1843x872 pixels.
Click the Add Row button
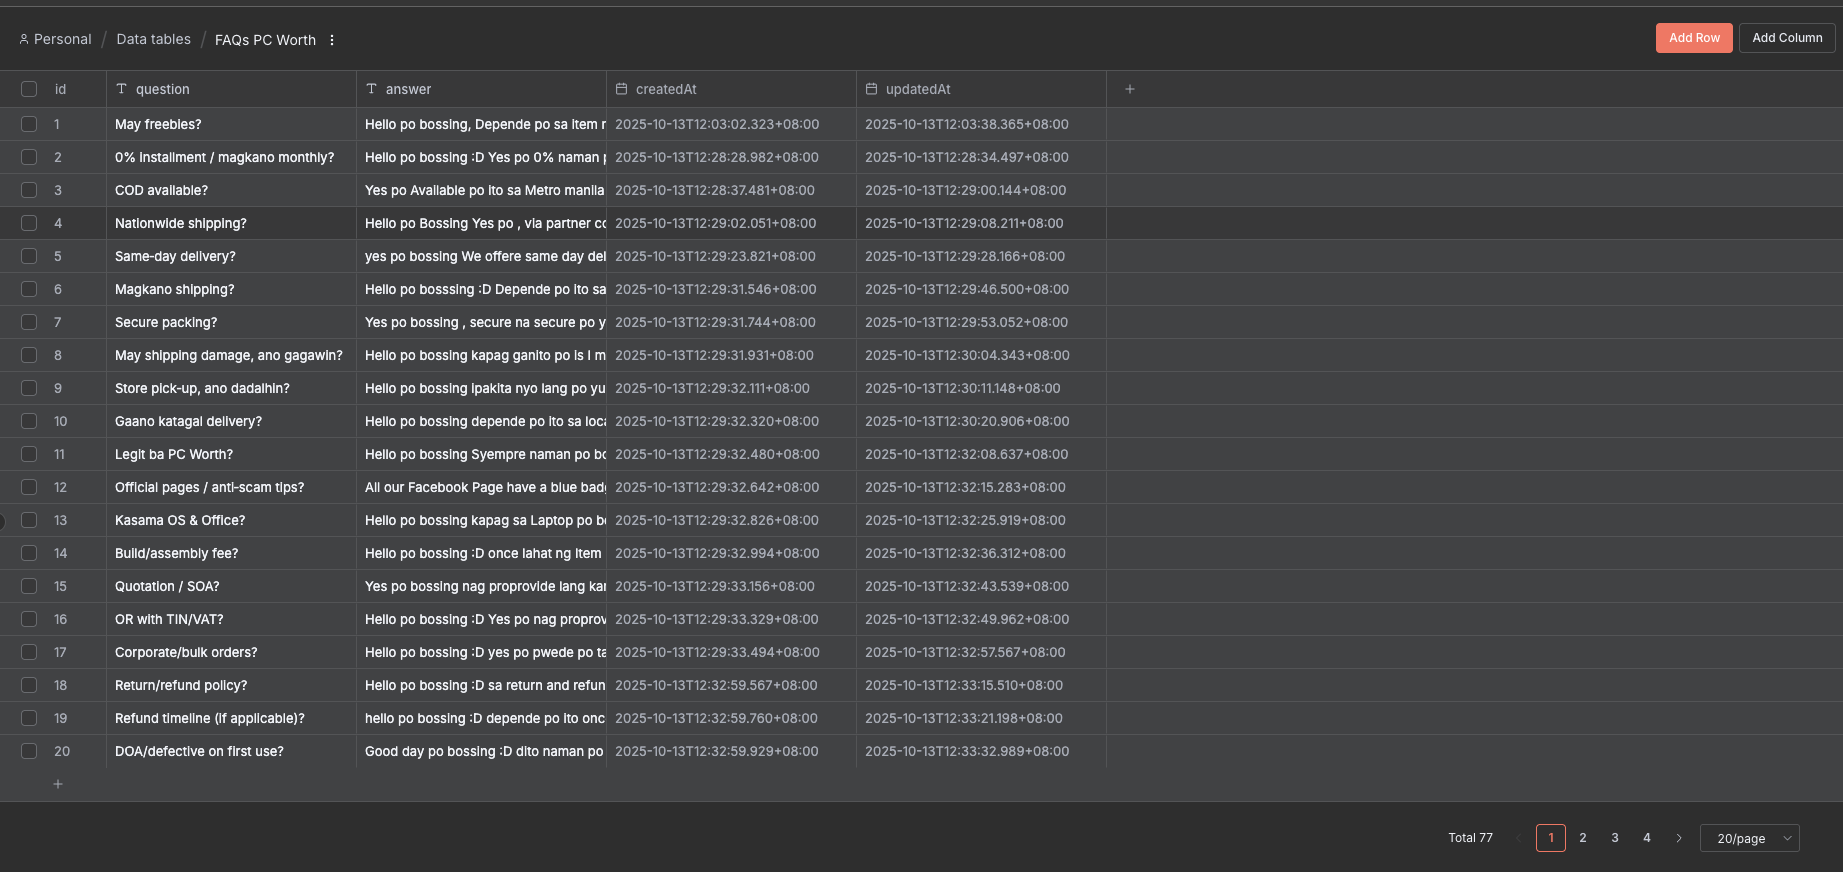tap(1694, 38)
